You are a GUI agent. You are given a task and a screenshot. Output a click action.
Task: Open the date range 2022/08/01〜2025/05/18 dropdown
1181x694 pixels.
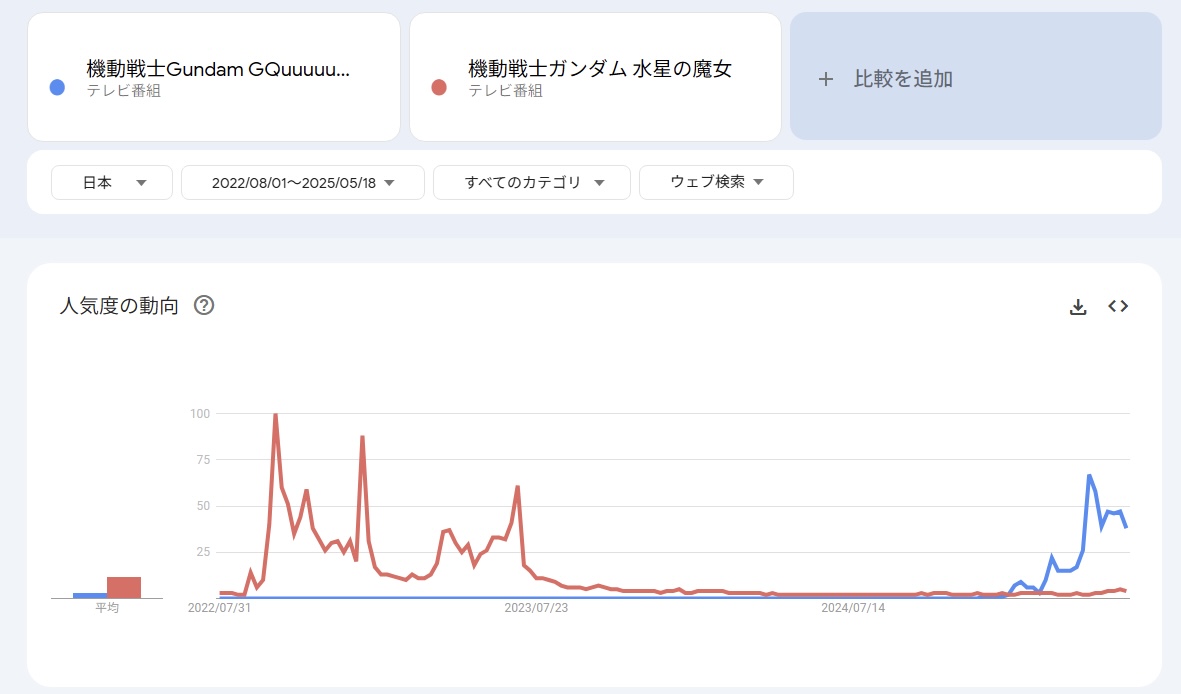pyautogui.click(x=303, y=182)
